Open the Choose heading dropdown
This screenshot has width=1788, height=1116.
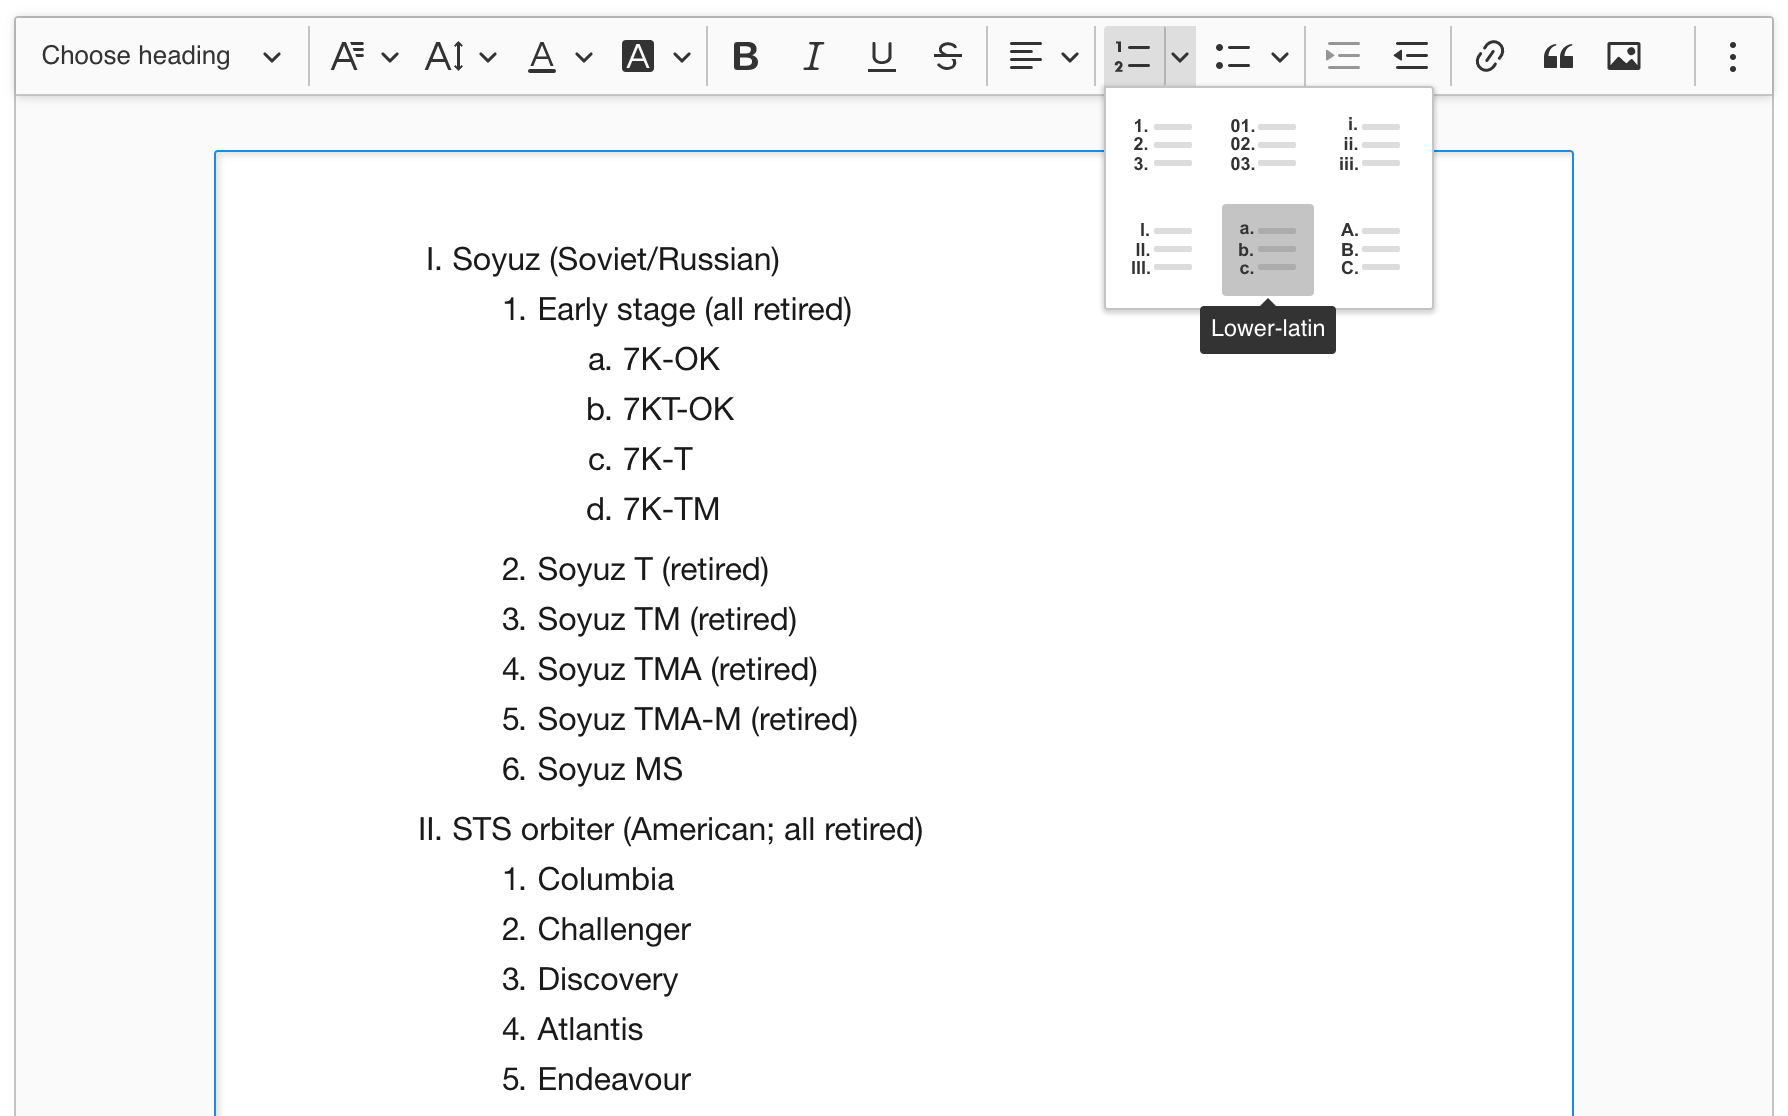[160, 56]
